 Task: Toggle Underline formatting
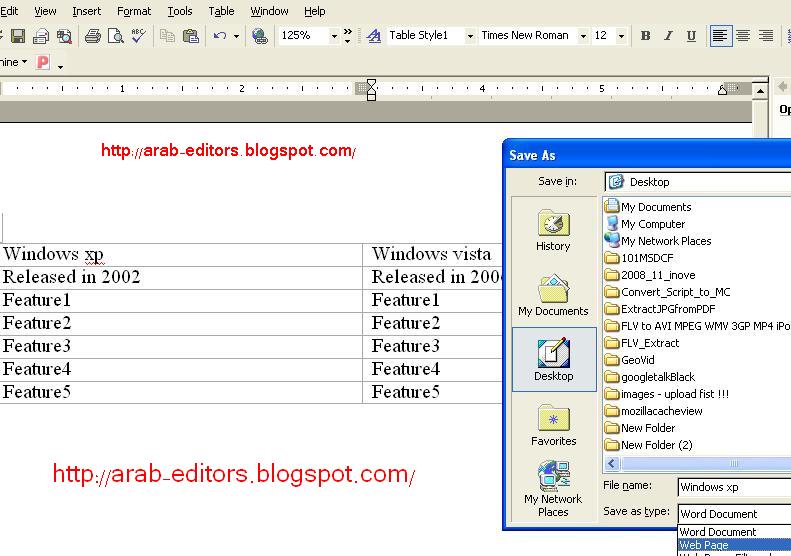[x=691, y=36]
